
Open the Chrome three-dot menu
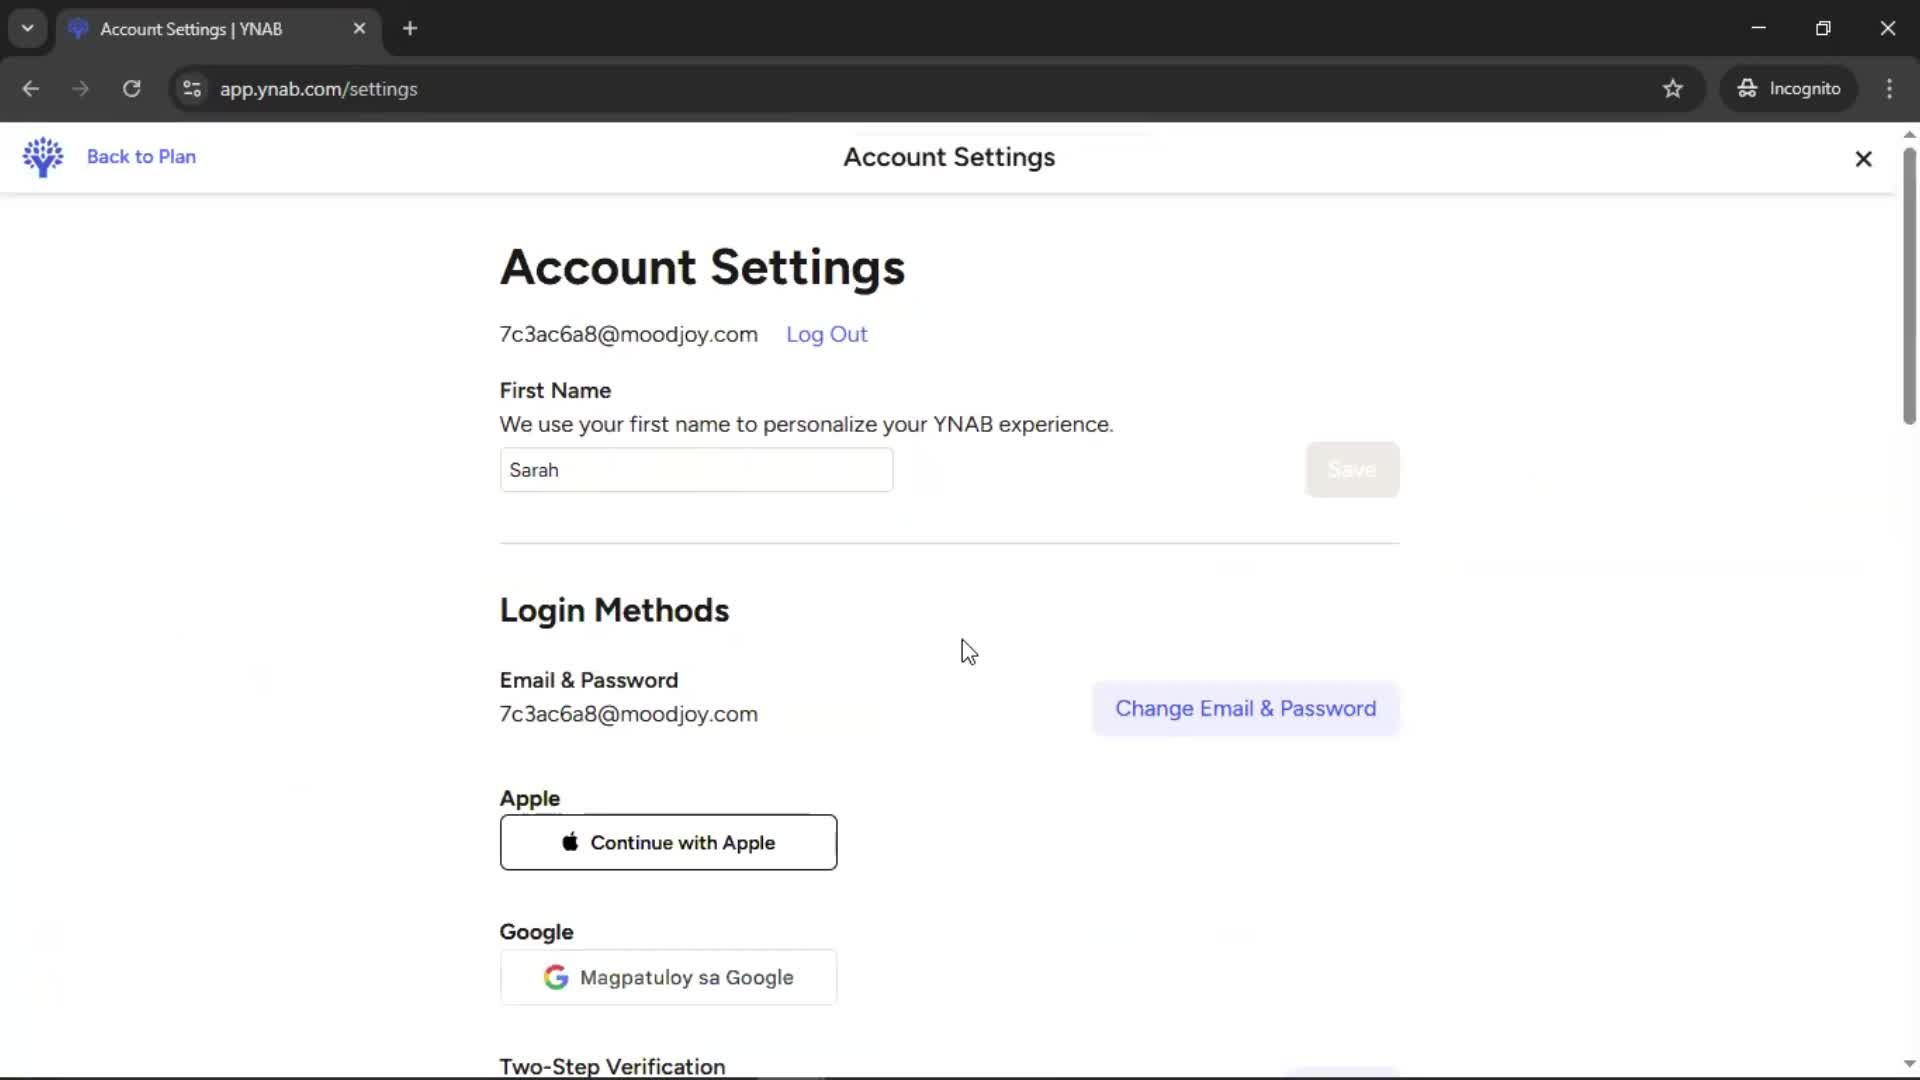click(1889, 89)
